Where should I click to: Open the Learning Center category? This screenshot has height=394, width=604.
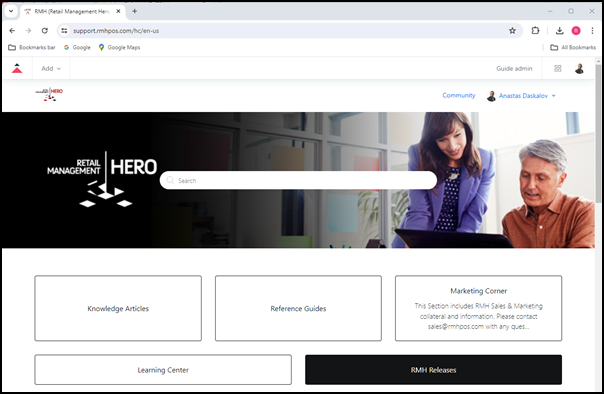(x=163, y=370)
